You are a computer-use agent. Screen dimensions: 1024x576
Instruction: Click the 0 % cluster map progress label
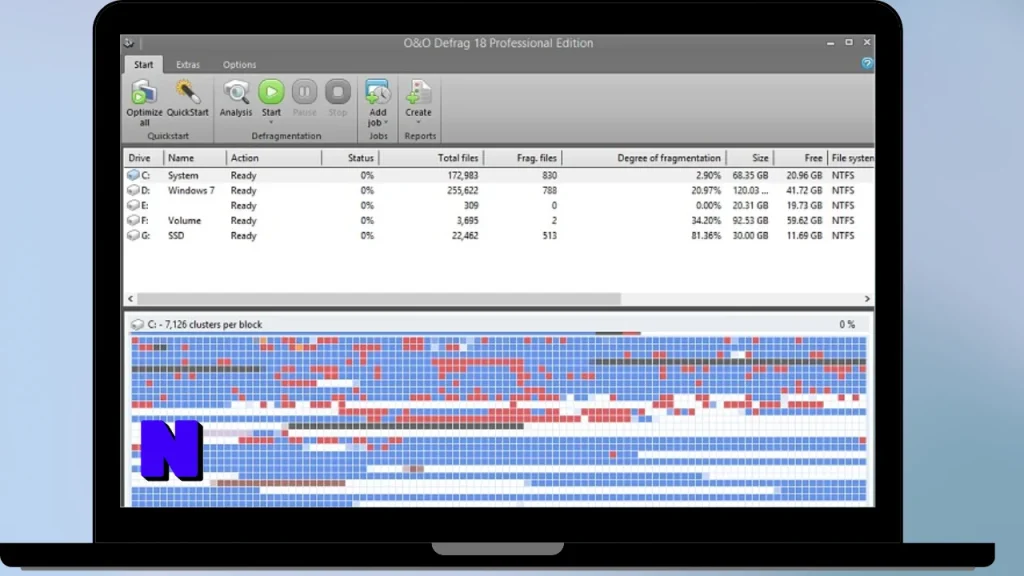click(847, 325)
